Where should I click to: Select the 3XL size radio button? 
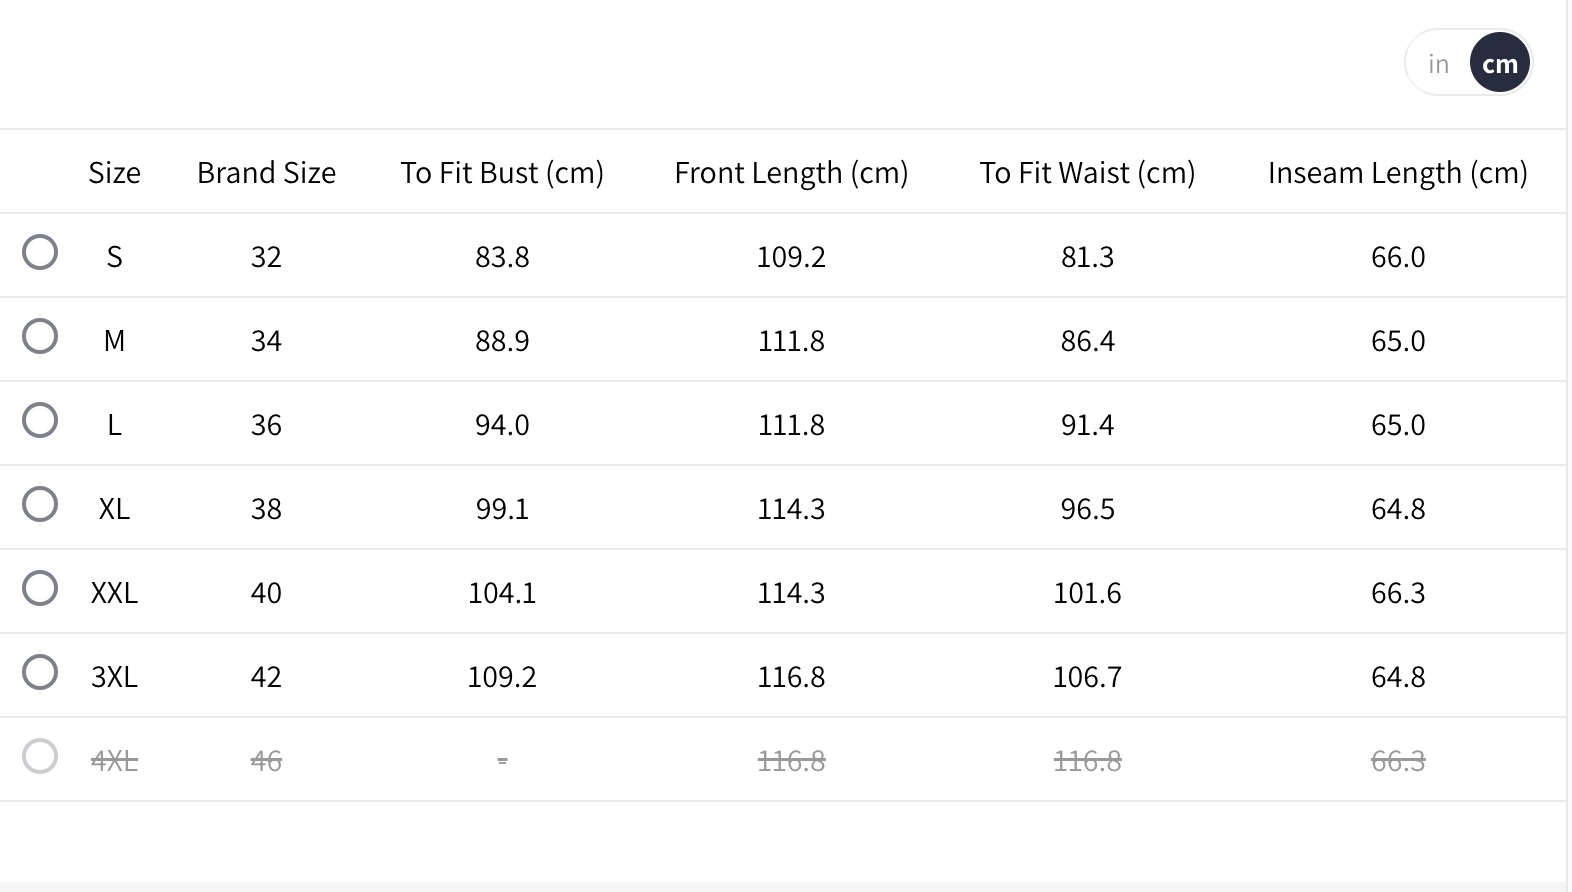(x=40, y=672)
